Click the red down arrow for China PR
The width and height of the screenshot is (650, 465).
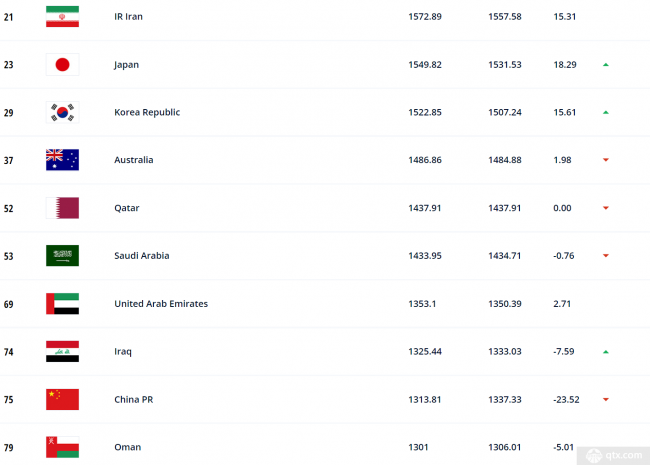pos(606,400)
